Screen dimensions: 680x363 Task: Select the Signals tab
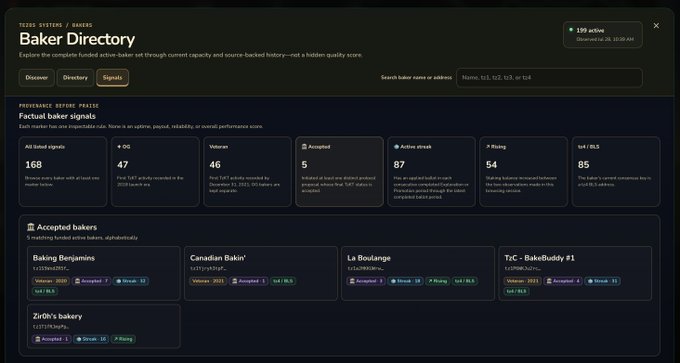pos(112,78)
